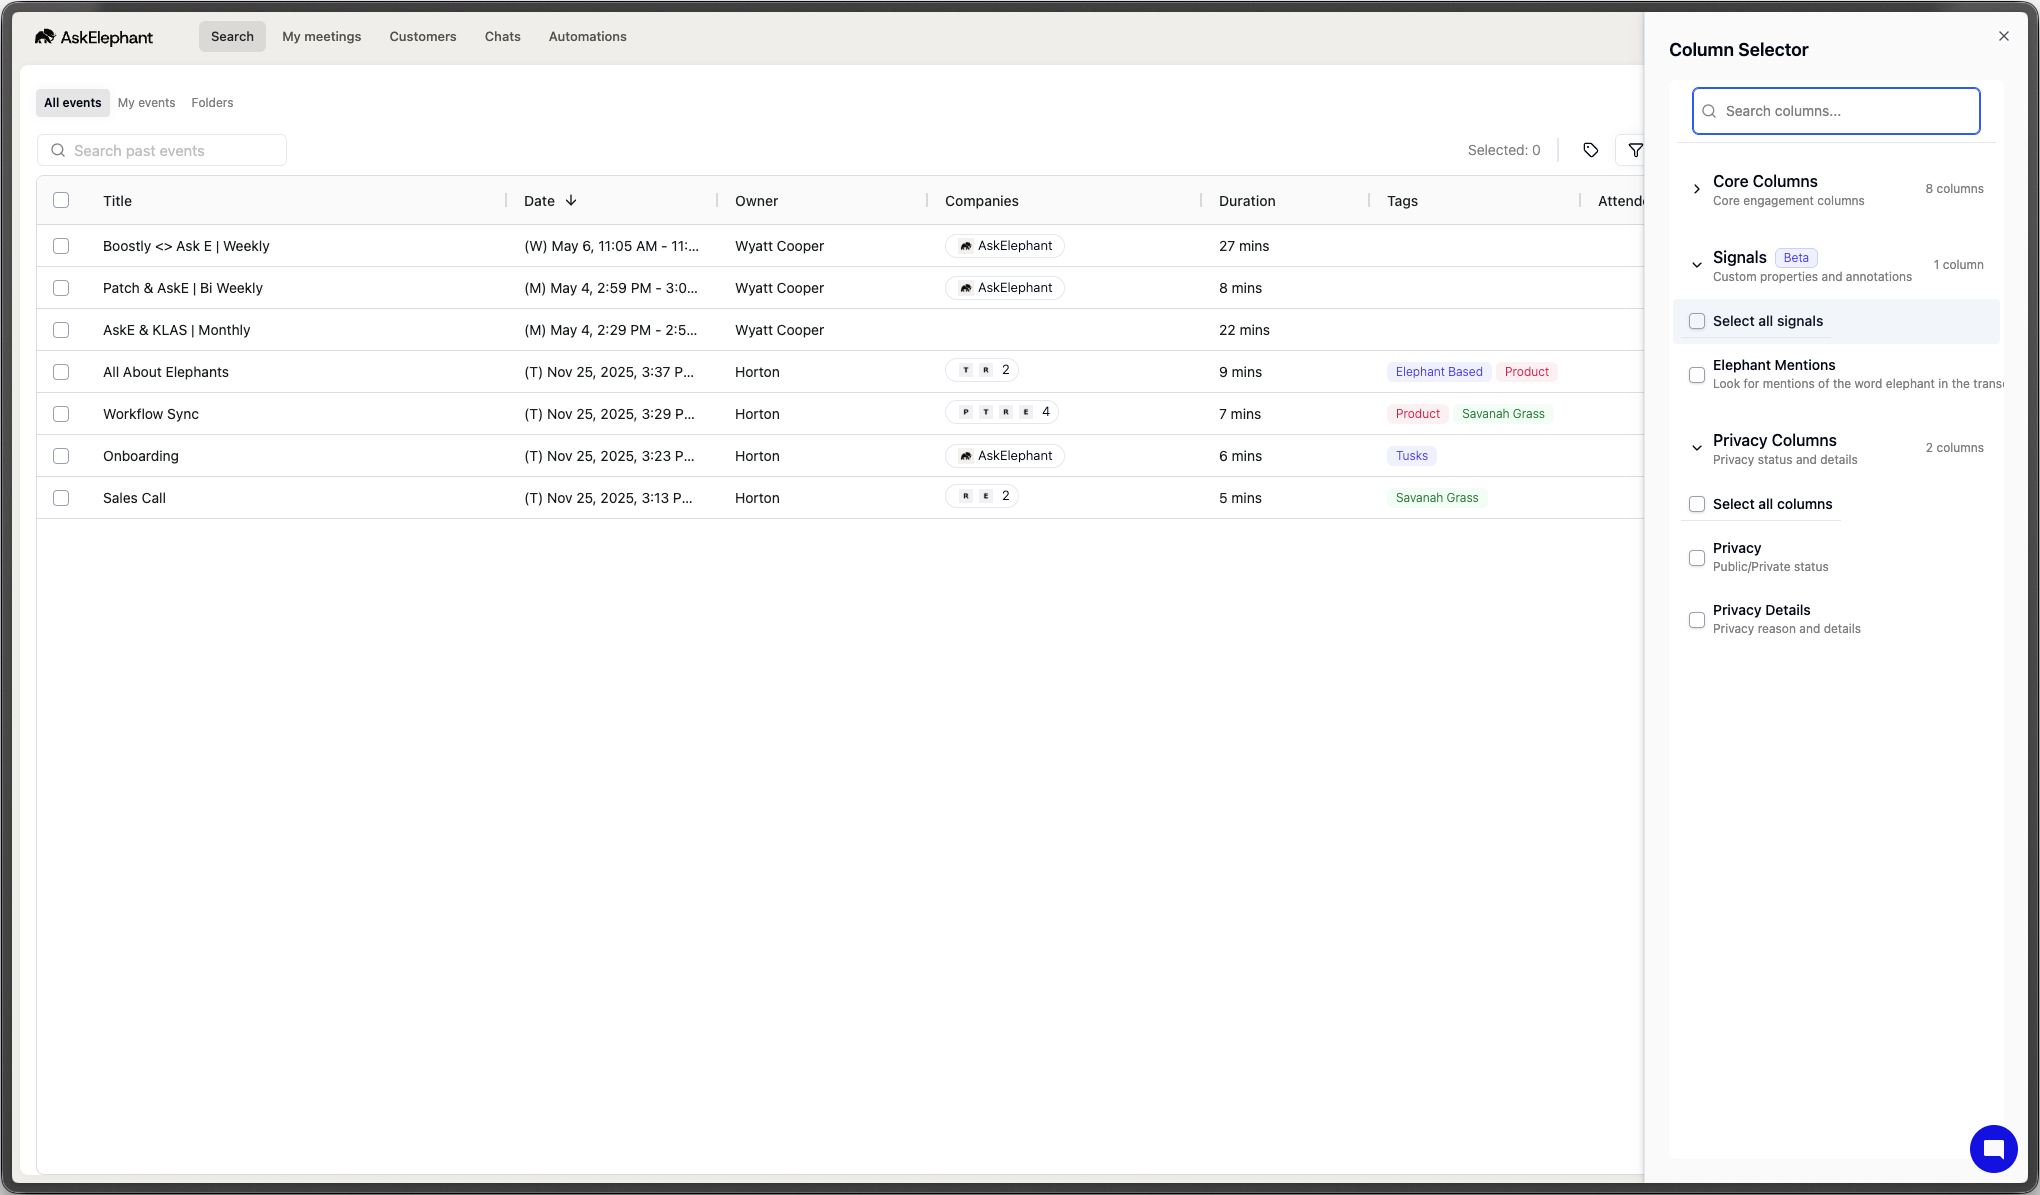This screenshot has height=1195, width=2040.
Task: Click the Companies column header
Action: [x=981, y=201]
